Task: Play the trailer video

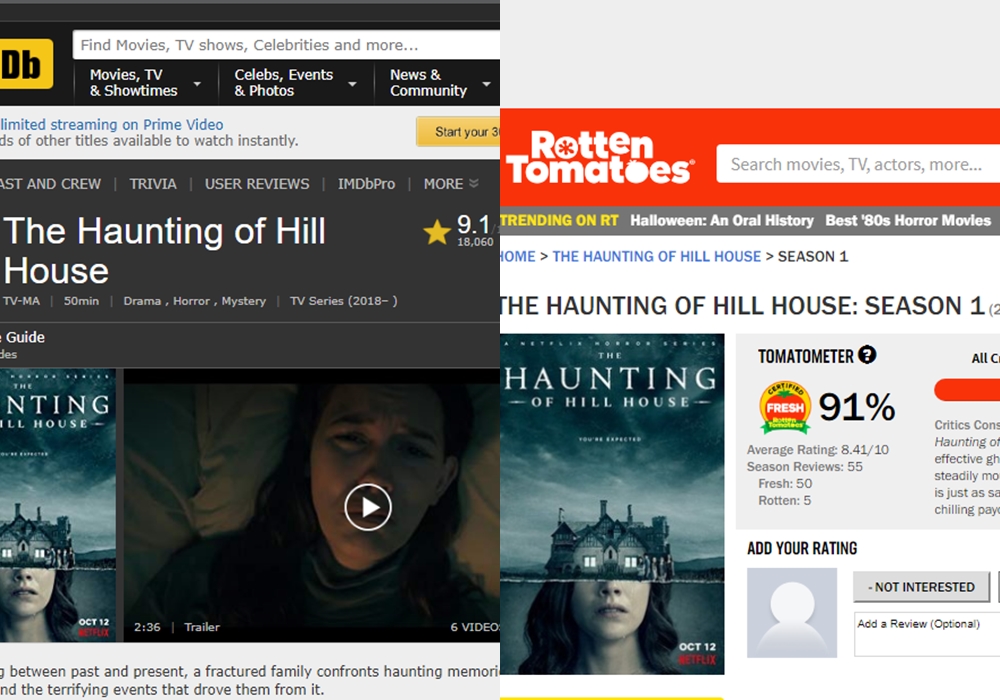Action: click(368, 507)
